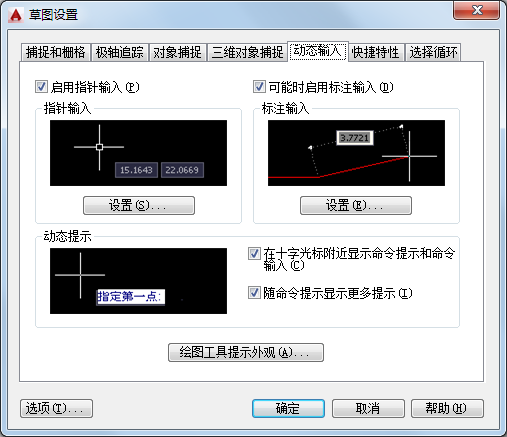This screenshot has width=507, height=437.
Task: Toggle the 启用指针输入 checkbox
Action: click(41, 87)
